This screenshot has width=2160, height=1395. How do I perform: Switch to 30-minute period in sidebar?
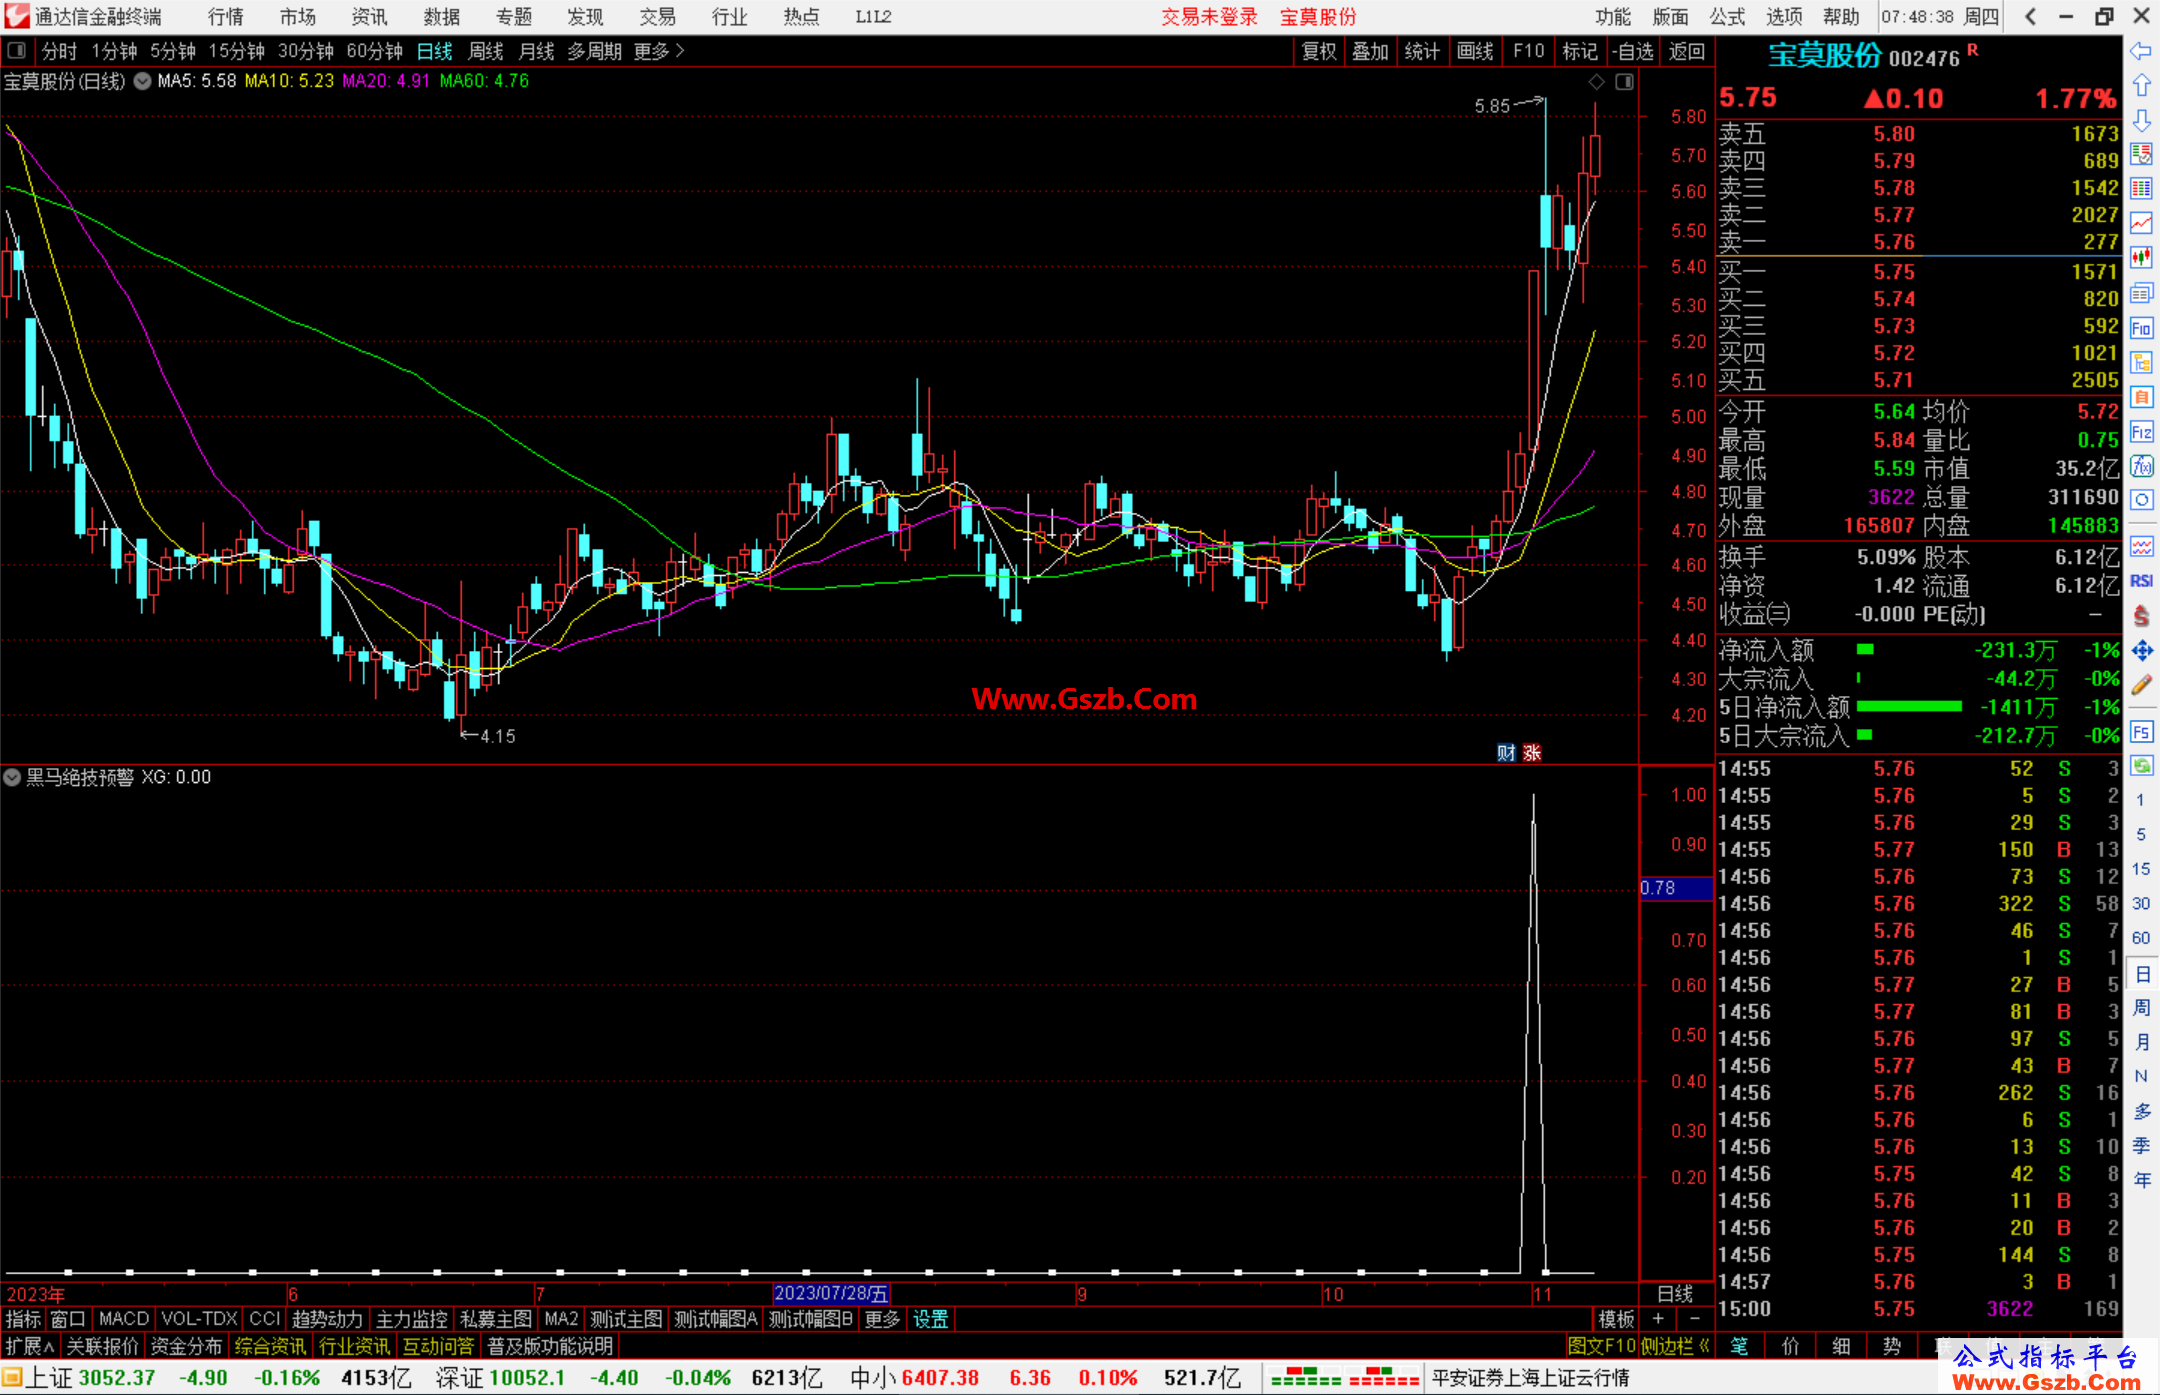point(2140,903)
